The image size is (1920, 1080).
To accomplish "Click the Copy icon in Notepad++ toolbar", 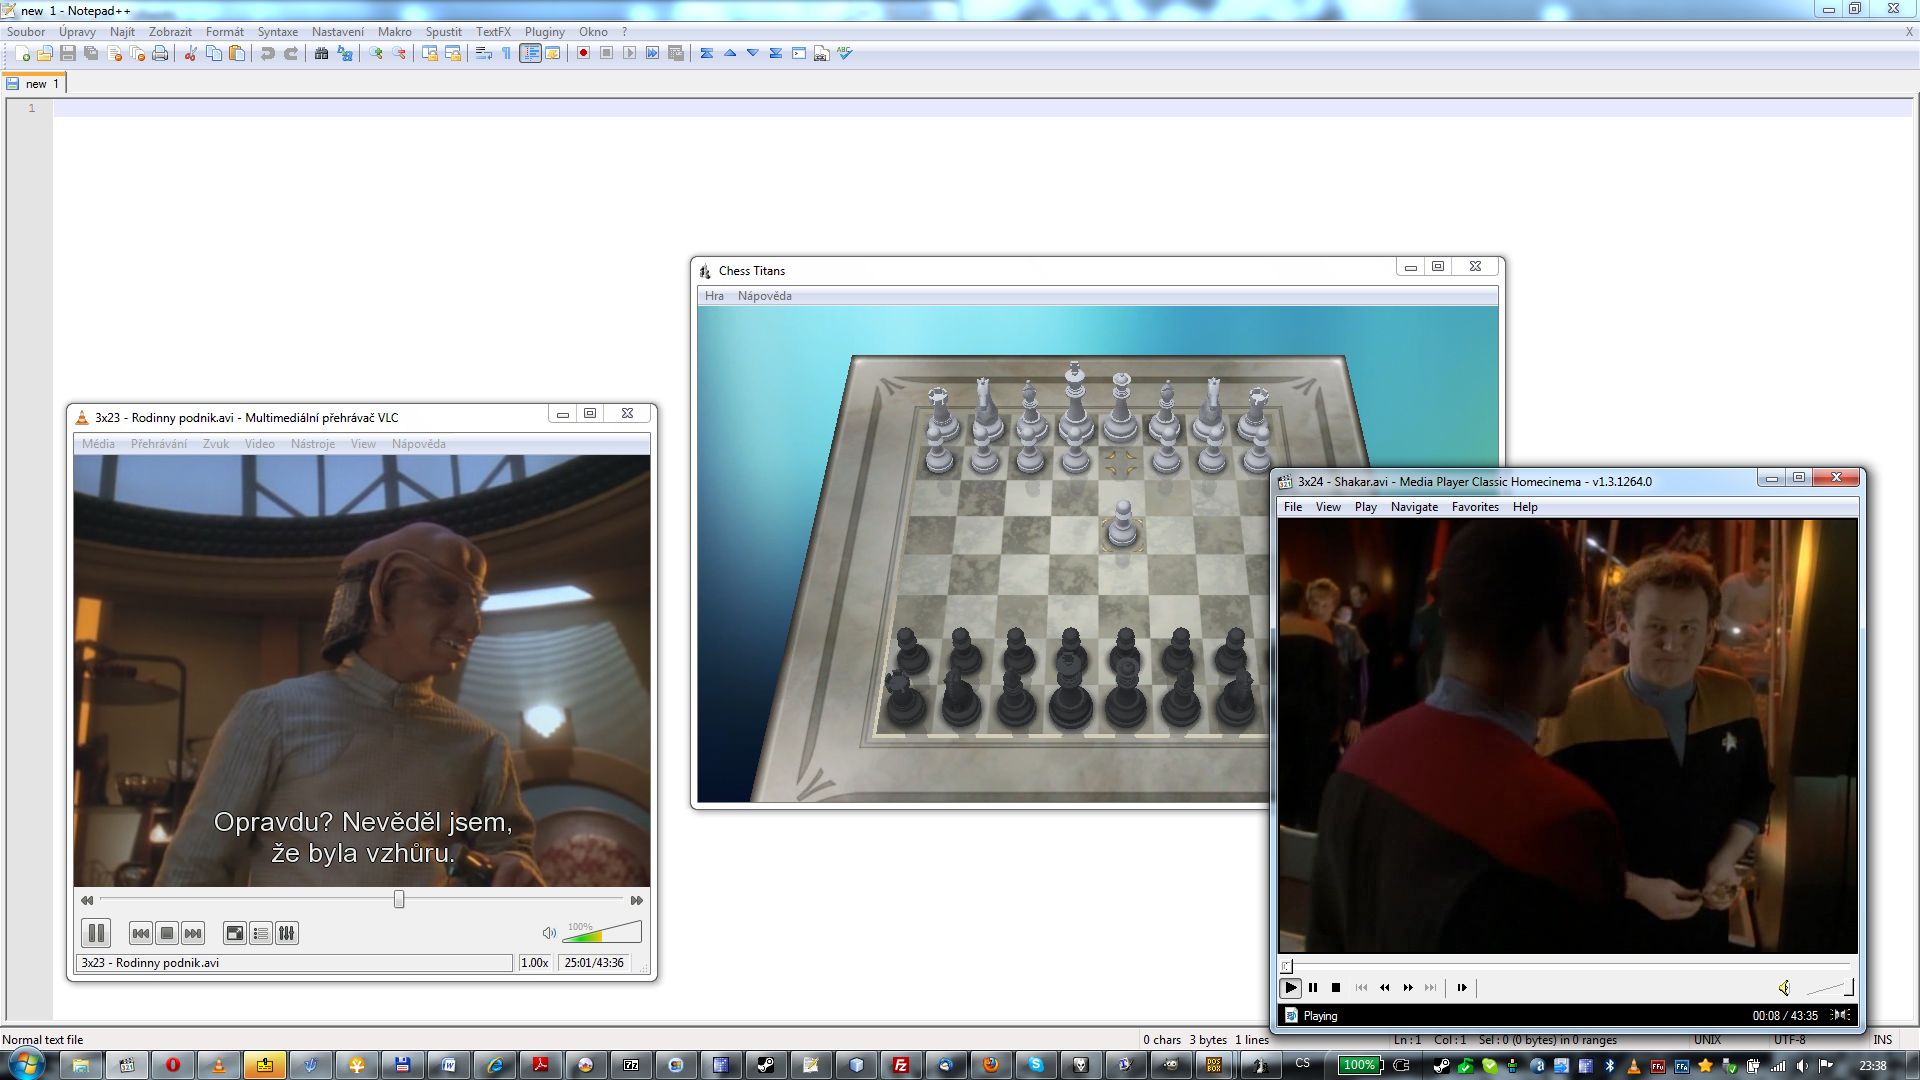I will pyautogui.click(x=213, y=54).
